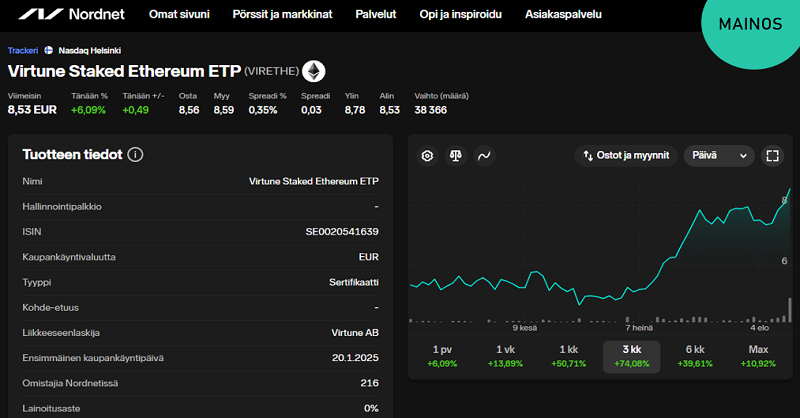The width and height of the screenshot is (800, 418).
Task: Open the Päivä interval dropdown
Action: [x=719, y=156]
